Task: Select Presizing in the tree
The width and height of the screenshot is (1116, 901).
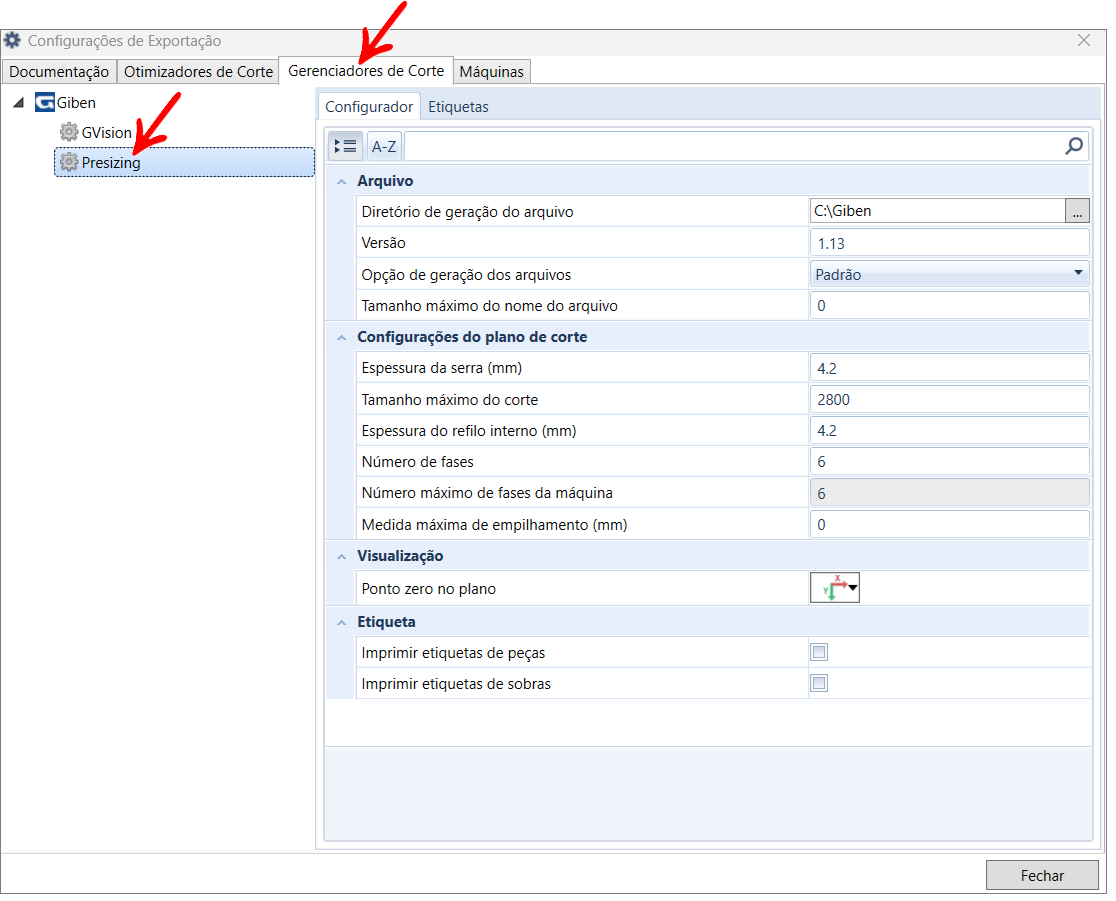Action: [184, 162]
